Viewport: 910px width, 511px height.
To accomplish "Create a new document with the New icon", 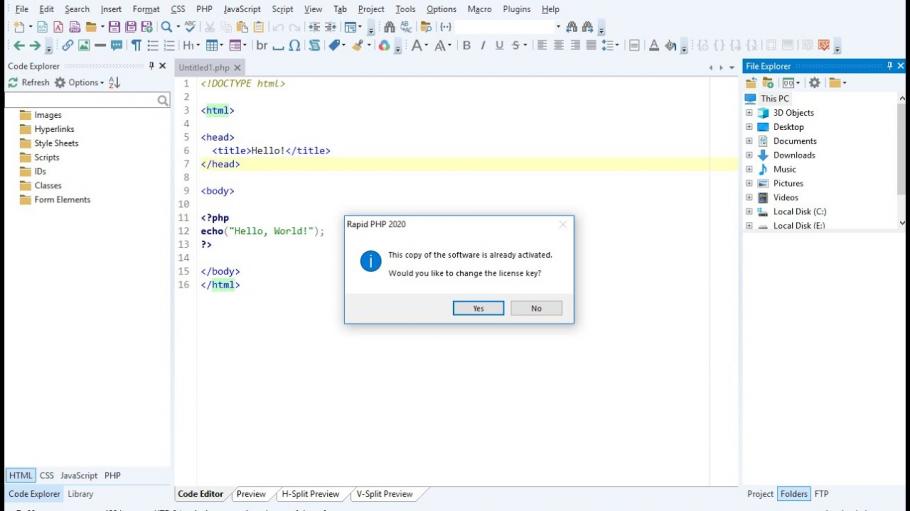I will [x=19, y=27].
